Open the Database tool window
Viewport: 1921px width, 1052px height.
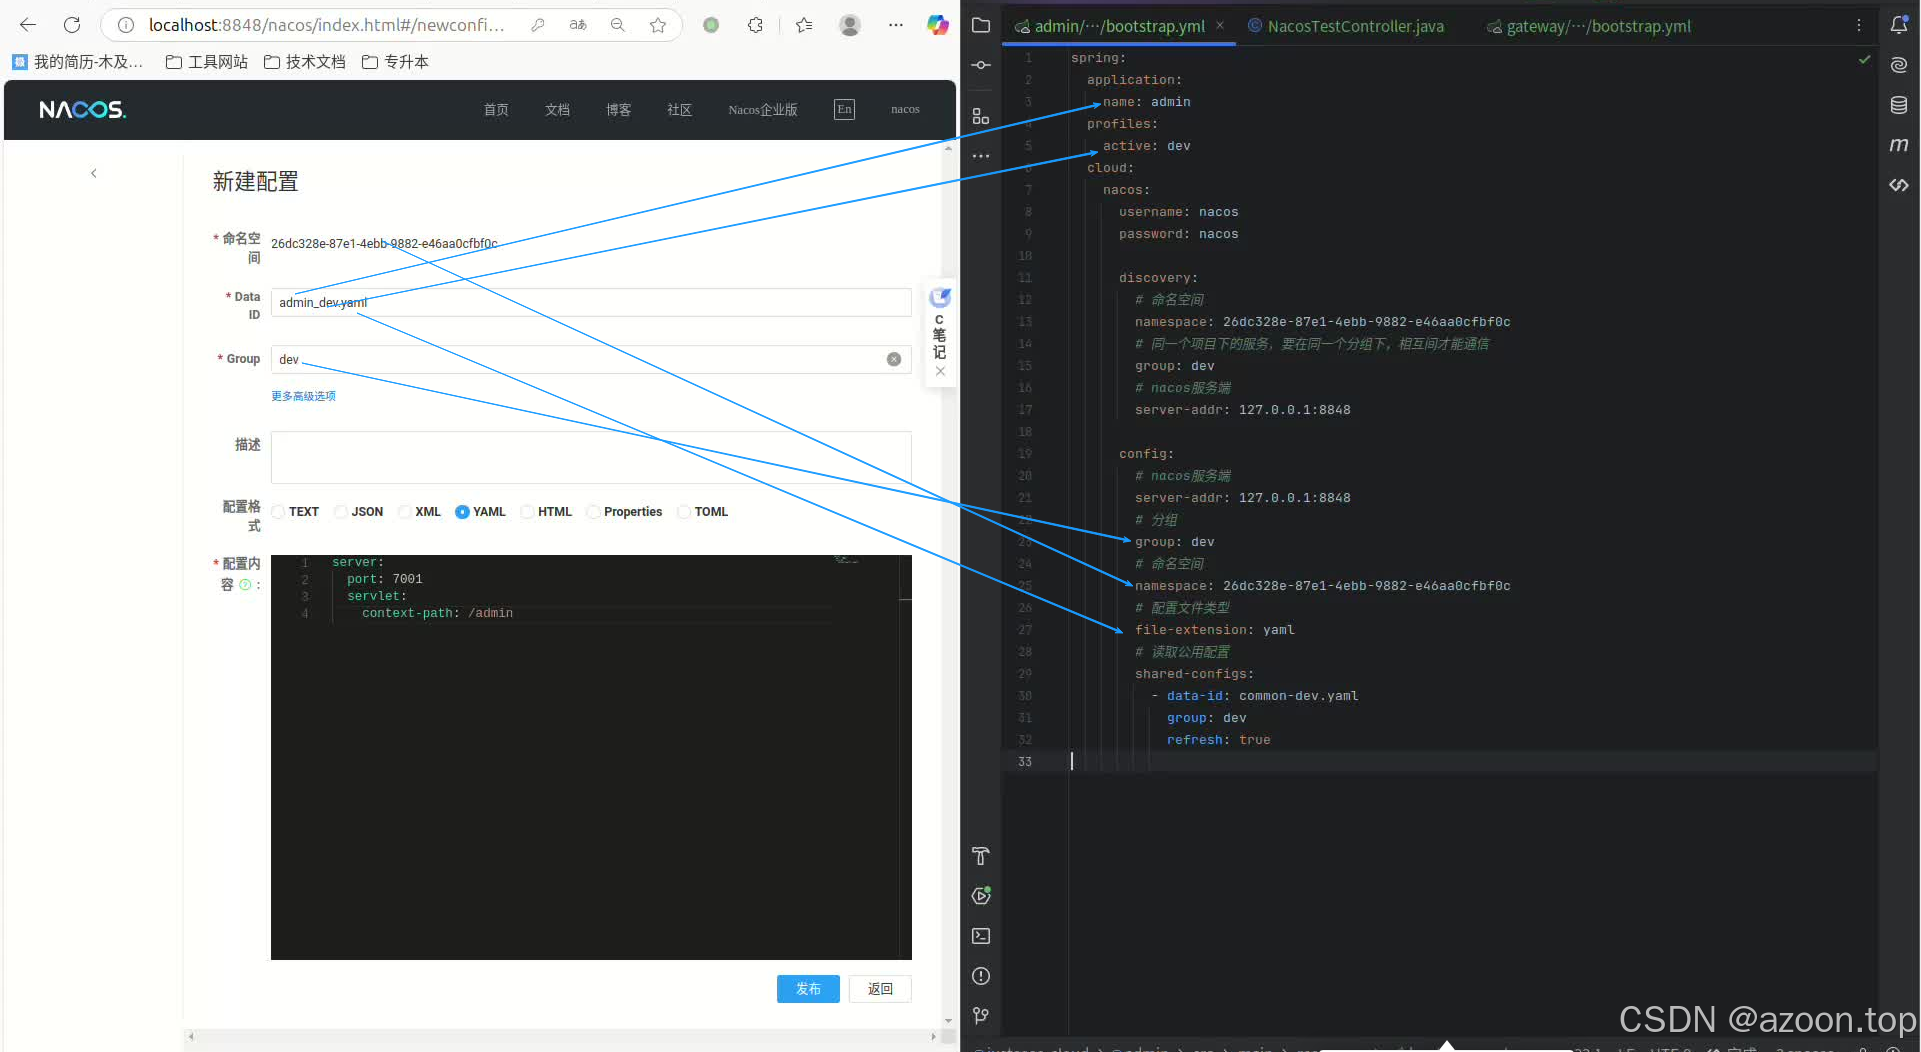point(1899,105)
